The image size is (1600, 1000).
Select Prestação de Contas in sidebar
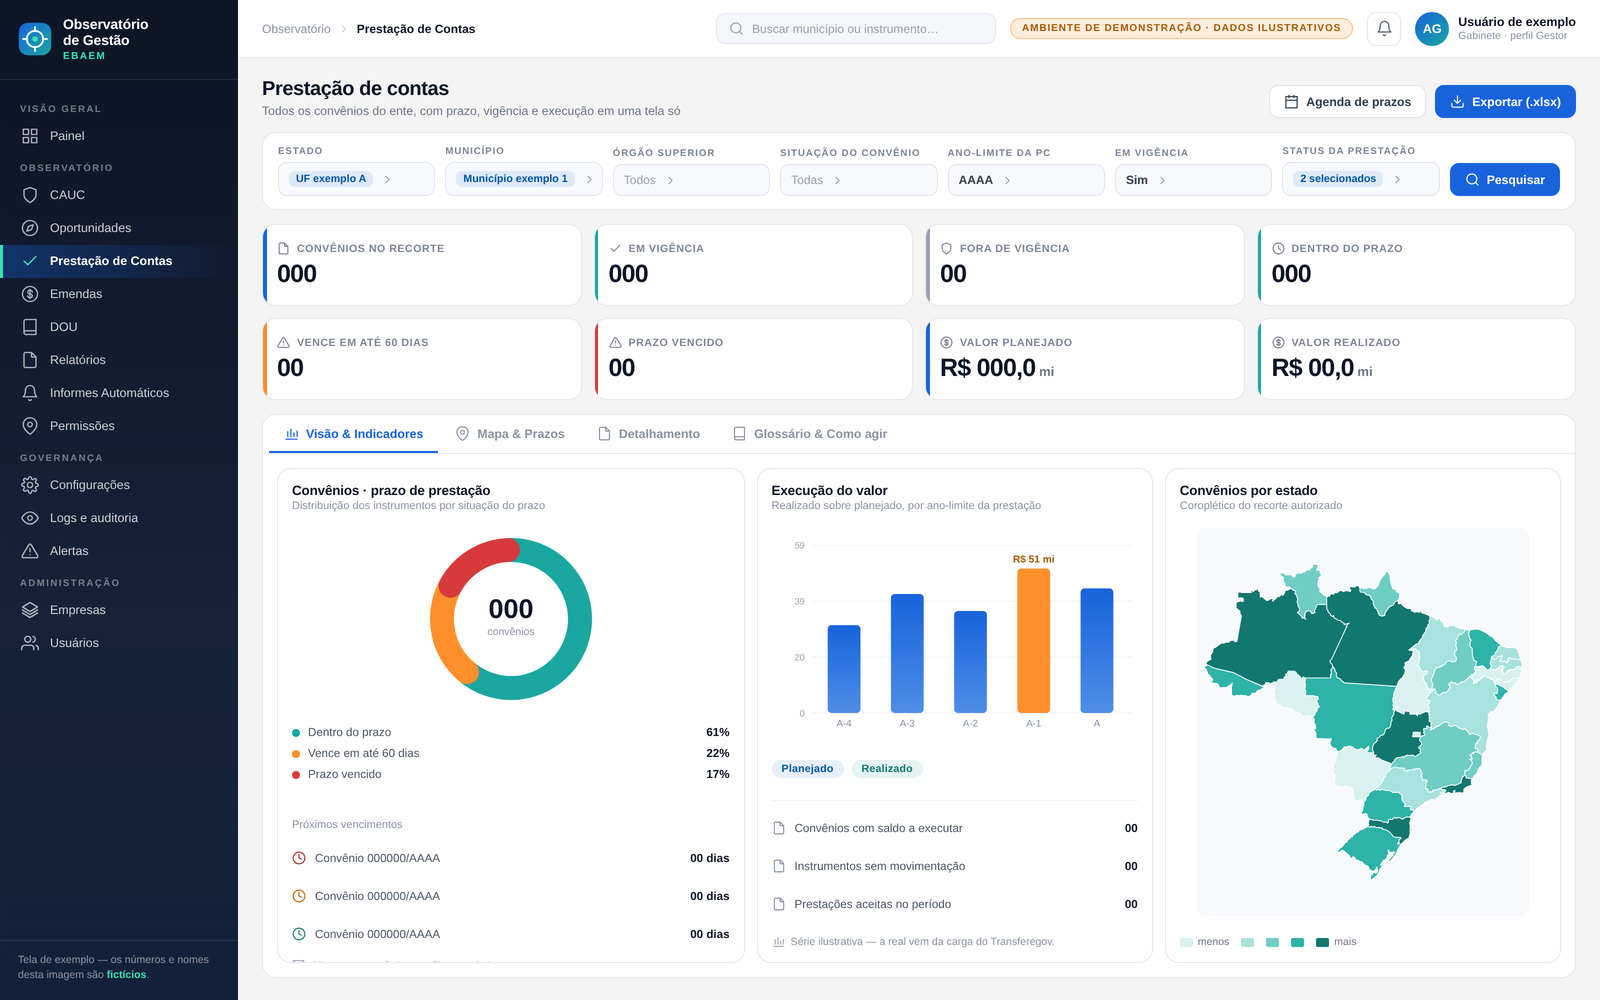[x=119, y=261]
